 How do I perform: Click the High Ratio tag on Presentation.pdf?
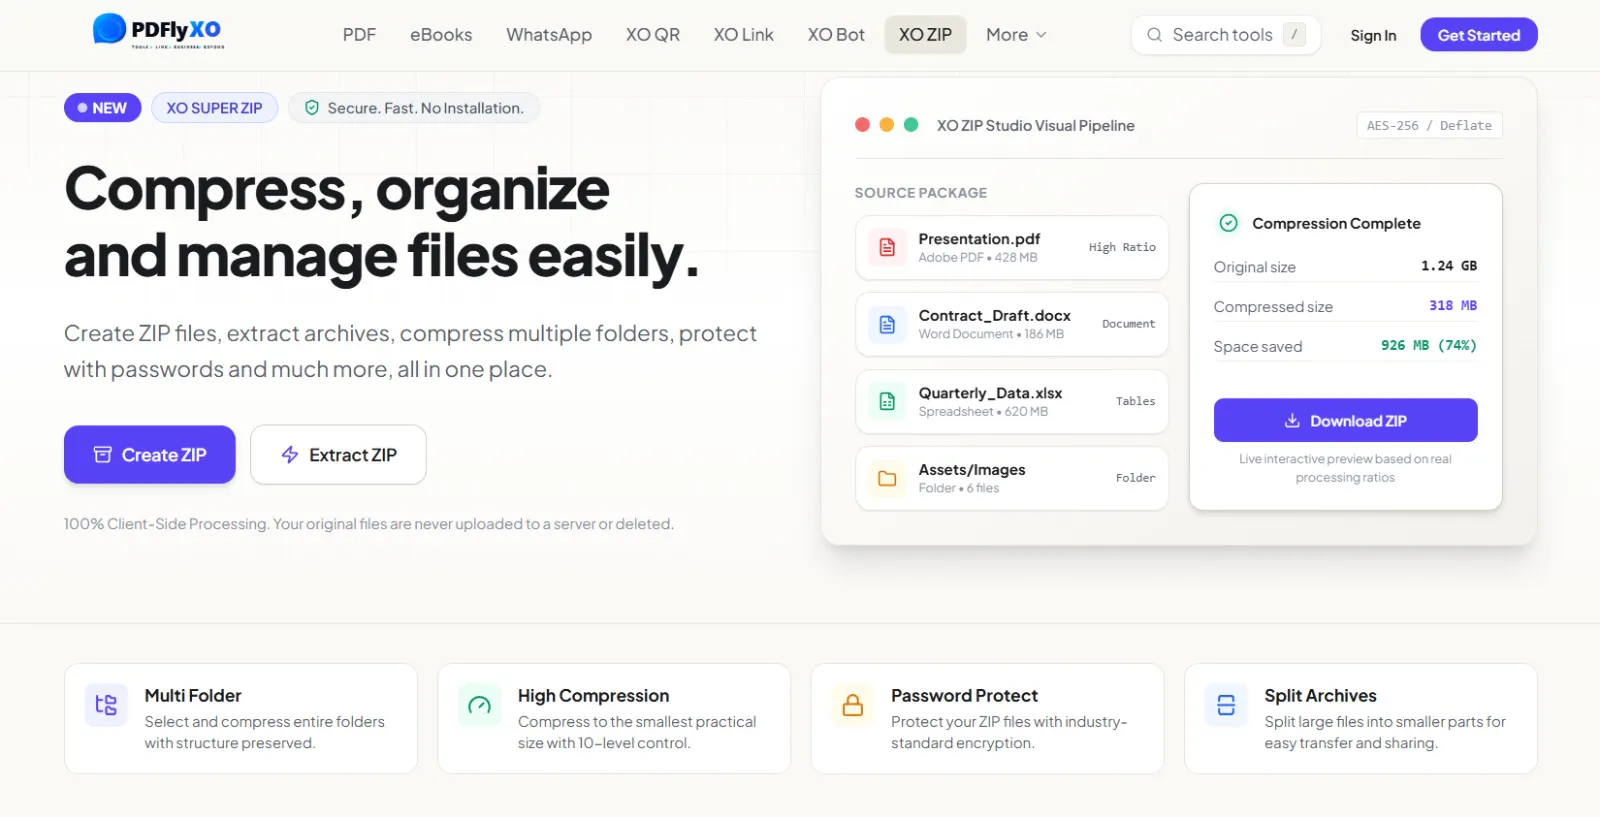[1122, 247]
